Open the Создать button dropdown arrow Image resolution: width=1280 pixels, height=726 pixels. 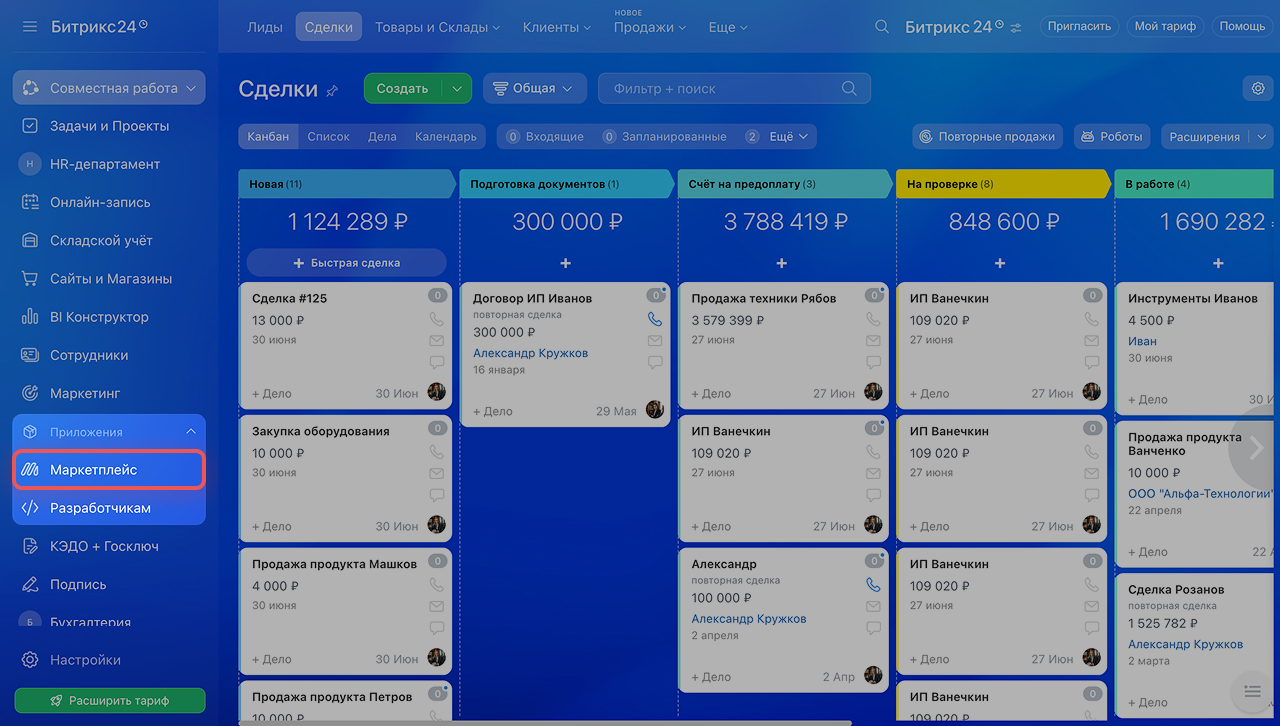pos(457,88)
